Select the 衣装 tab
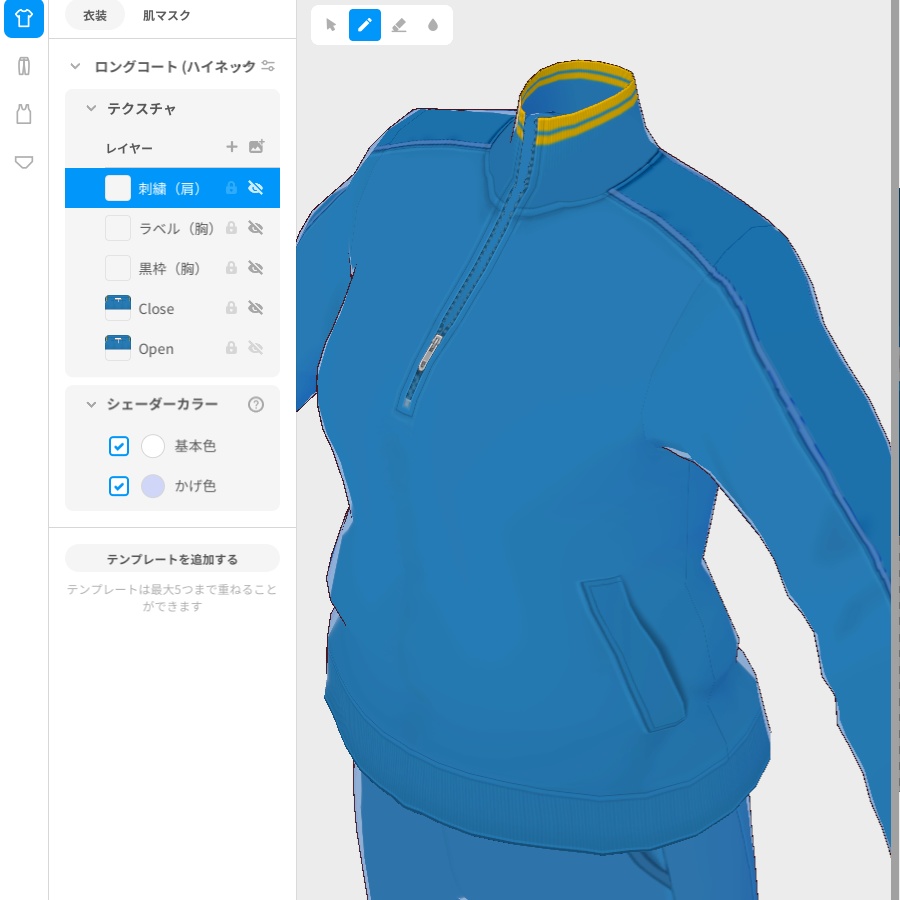This screenshot has width=900, height=900. pyautogui.click(x=94, y=16)
